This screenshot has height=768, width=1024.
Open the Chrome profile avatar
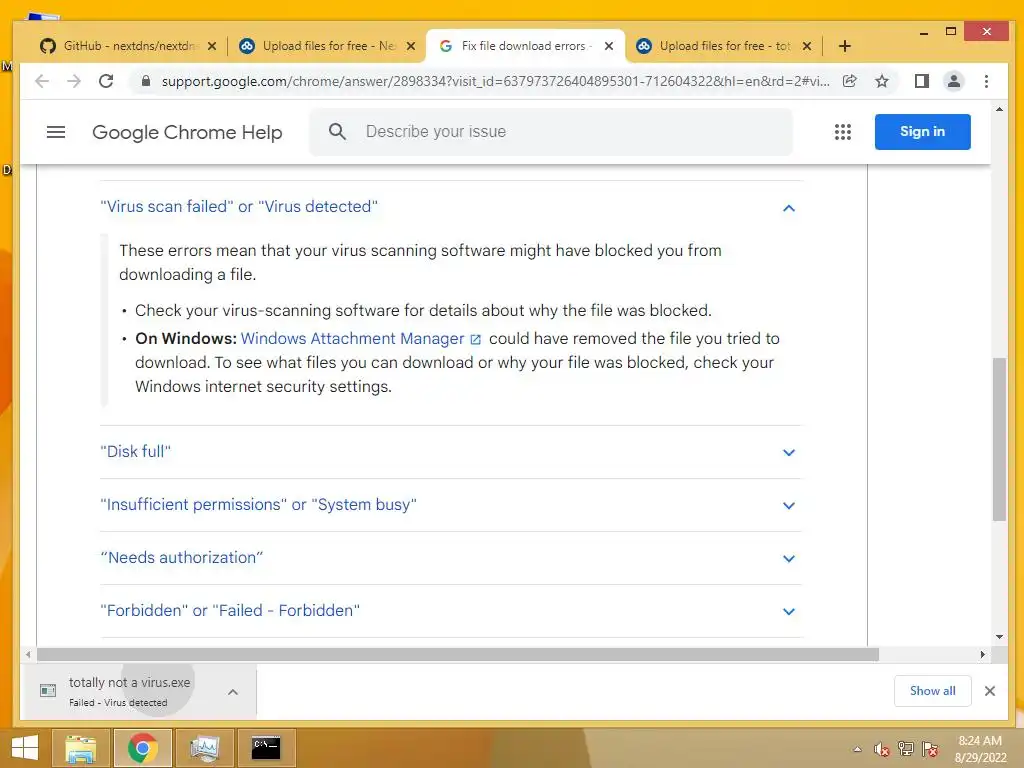(x=953, y=81)
